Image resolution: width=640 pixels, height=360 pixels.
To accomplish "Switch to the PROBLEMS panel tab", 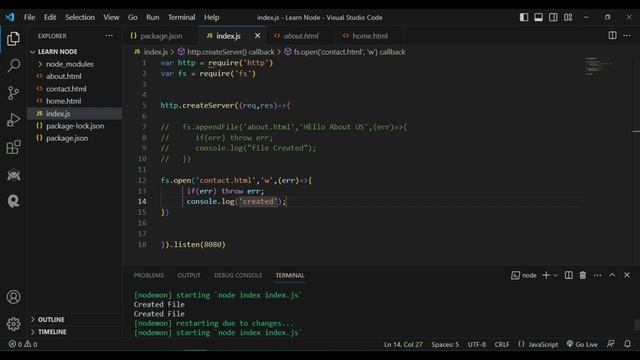I will [149, 276].
